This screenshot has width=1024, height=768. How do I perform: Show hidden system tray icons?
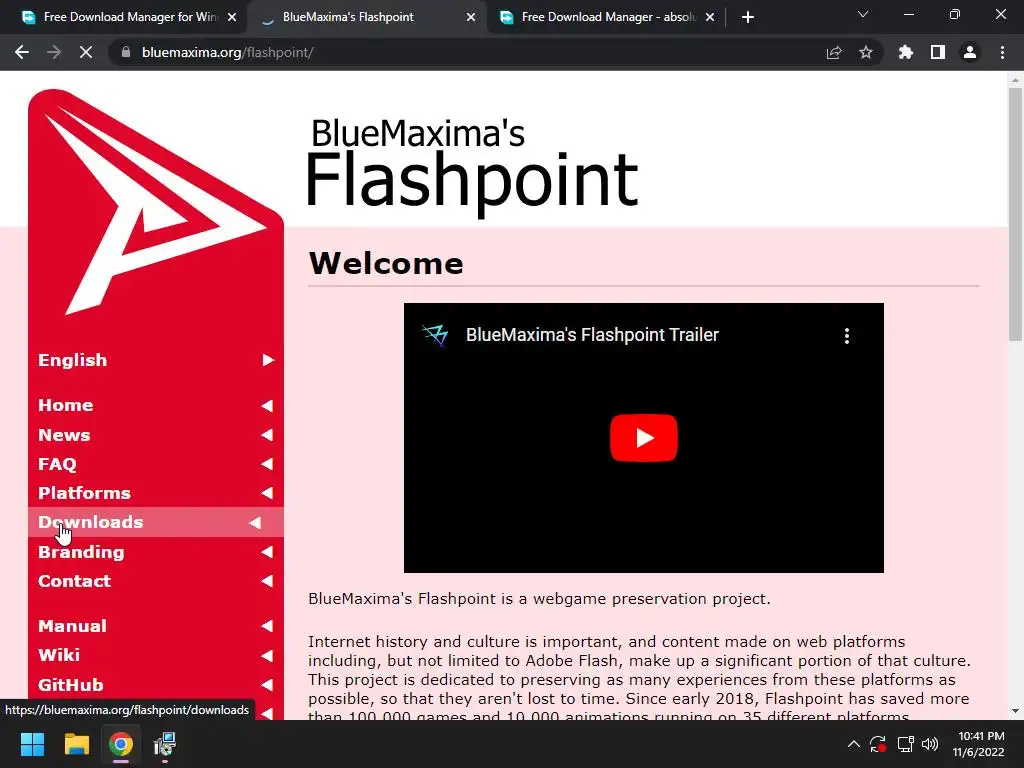(854, 744)
